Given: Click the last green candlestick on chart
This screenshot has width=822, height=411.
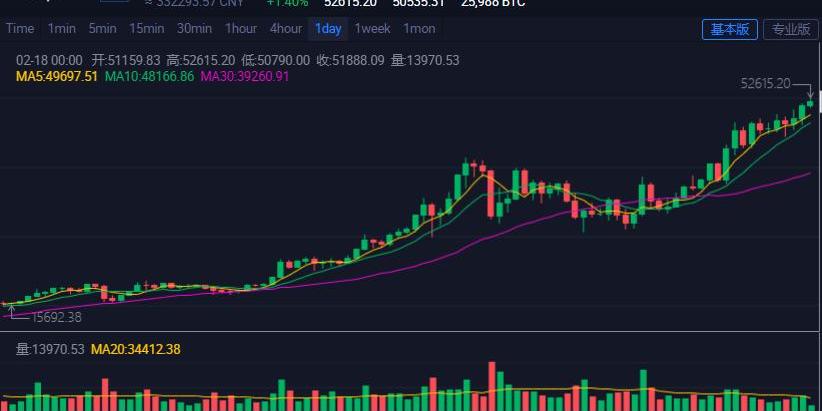Looking at the screenshot, I should pyautogui.click(x=810, y=101).
